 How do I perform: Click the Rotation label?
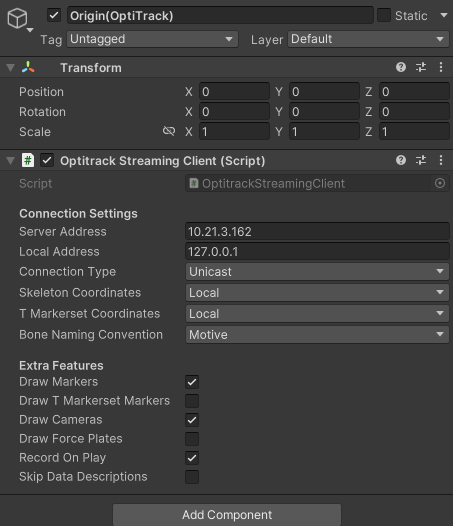tap(42, 111)
